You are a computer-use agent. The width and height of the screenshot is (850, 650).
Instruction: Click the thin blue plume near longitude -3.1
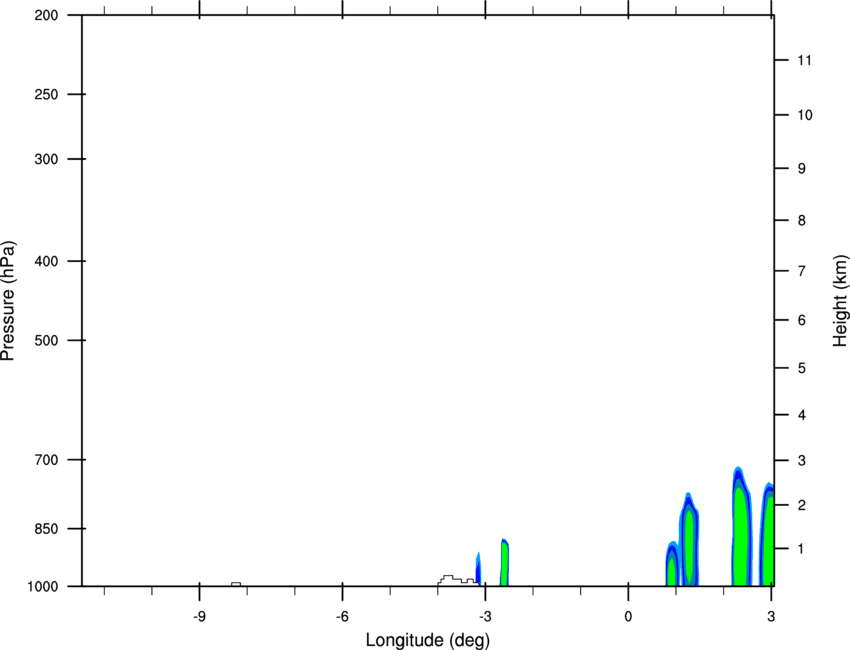[478, 569]
